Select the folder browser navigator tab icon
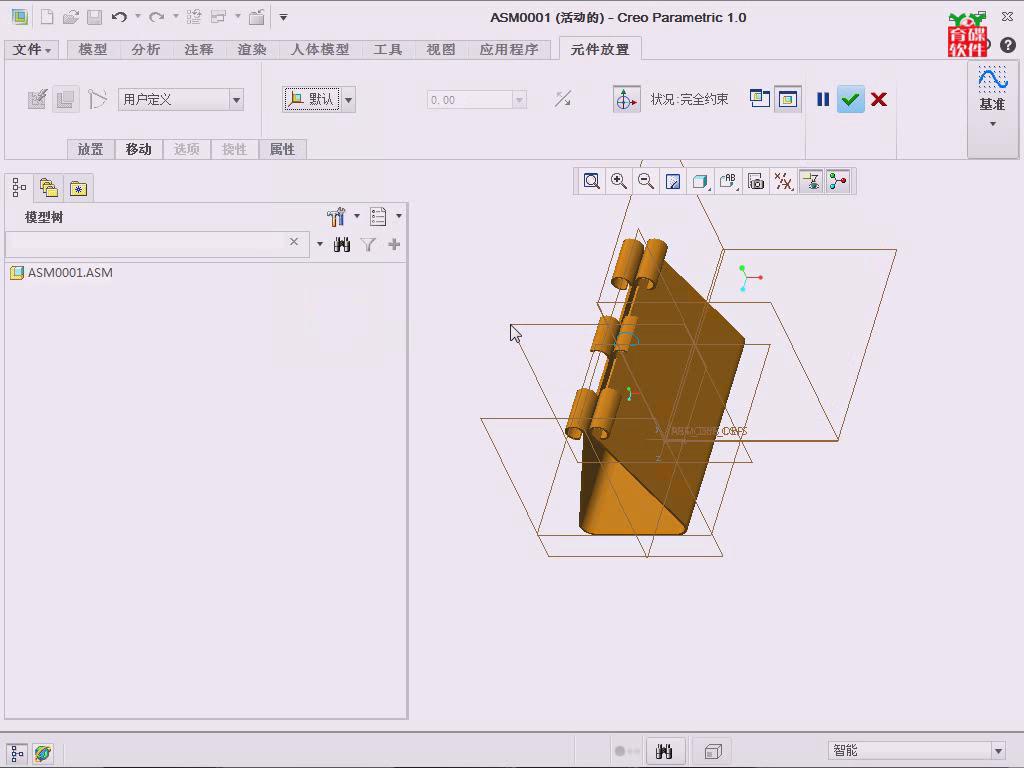Screen dimensions: 1024x768 click(49, 188)
